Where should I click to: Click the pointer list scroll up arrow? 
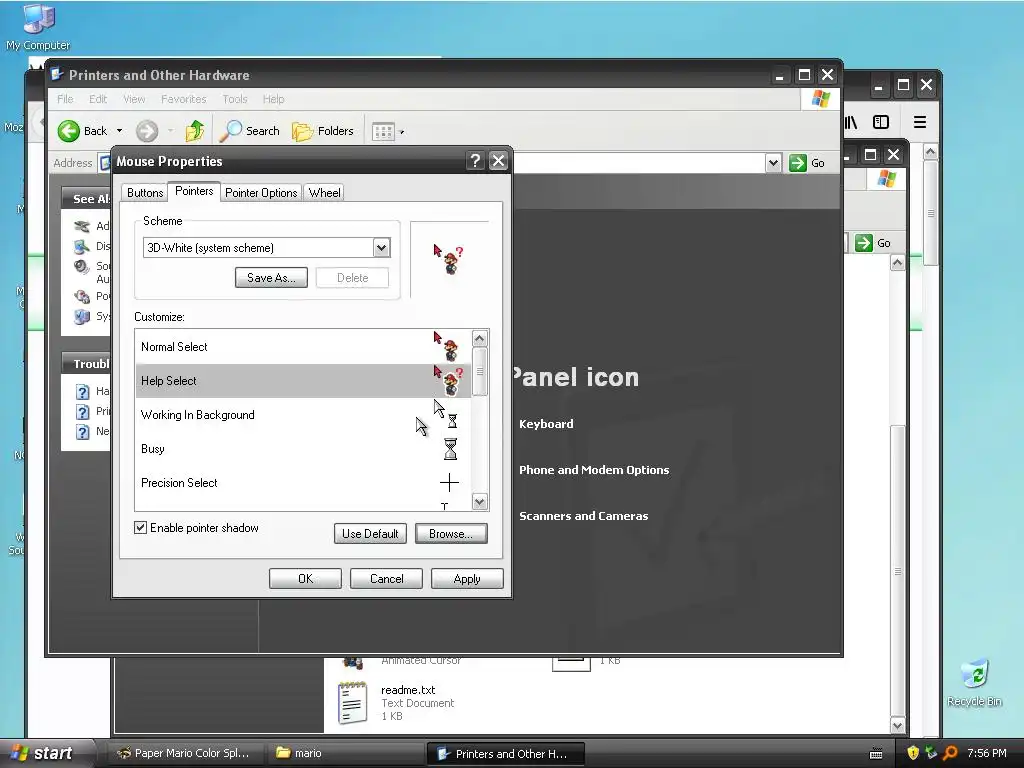coord(479,338)
